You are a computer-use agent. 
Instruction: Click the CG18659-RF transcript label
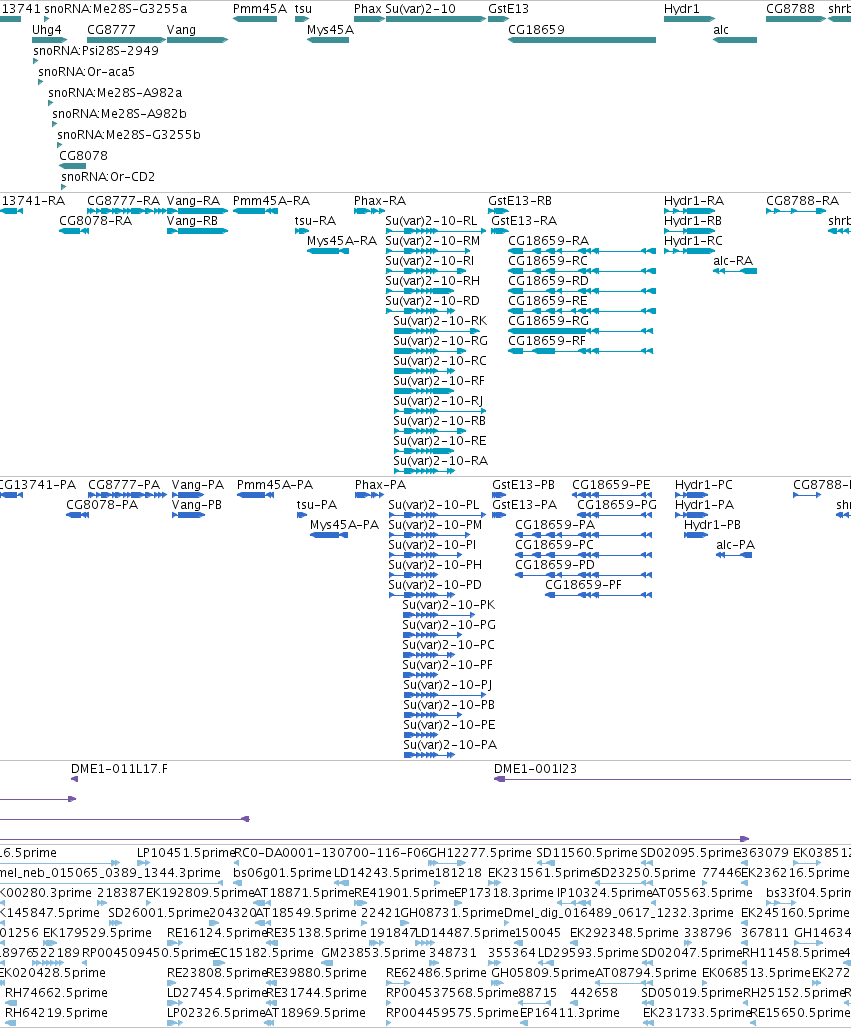click(547, 340)
